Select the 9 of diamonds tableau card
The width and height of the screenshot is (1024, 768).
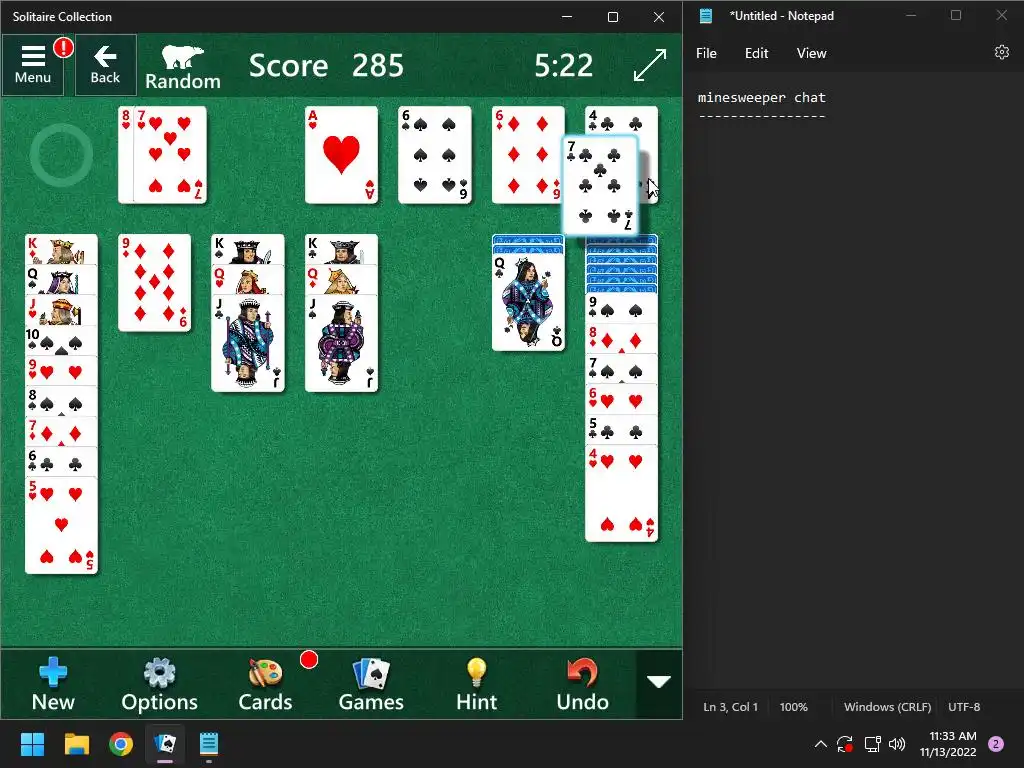155,283
